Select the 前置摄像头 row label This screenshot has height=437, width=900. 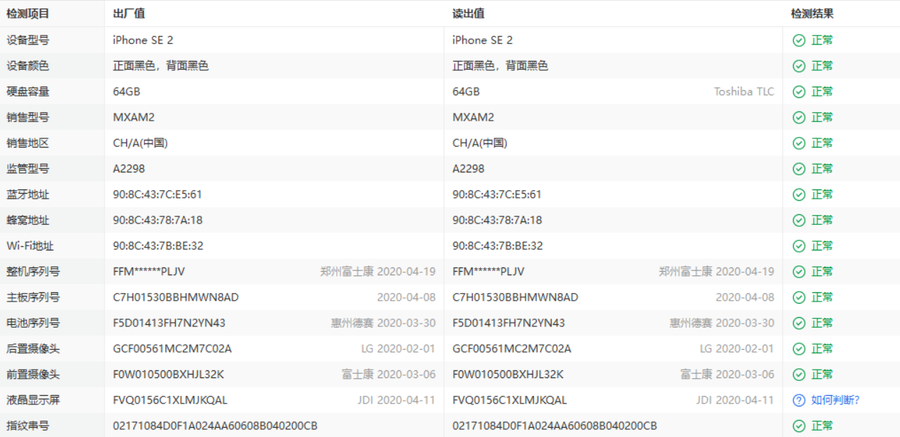point(33,374)
